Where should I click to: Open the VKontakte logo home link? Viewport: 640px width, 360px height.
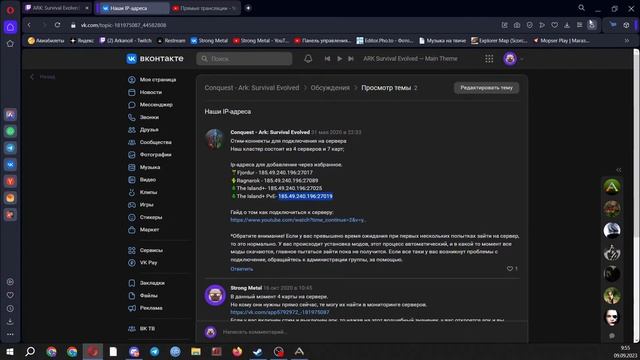click(x=155, y=58)
